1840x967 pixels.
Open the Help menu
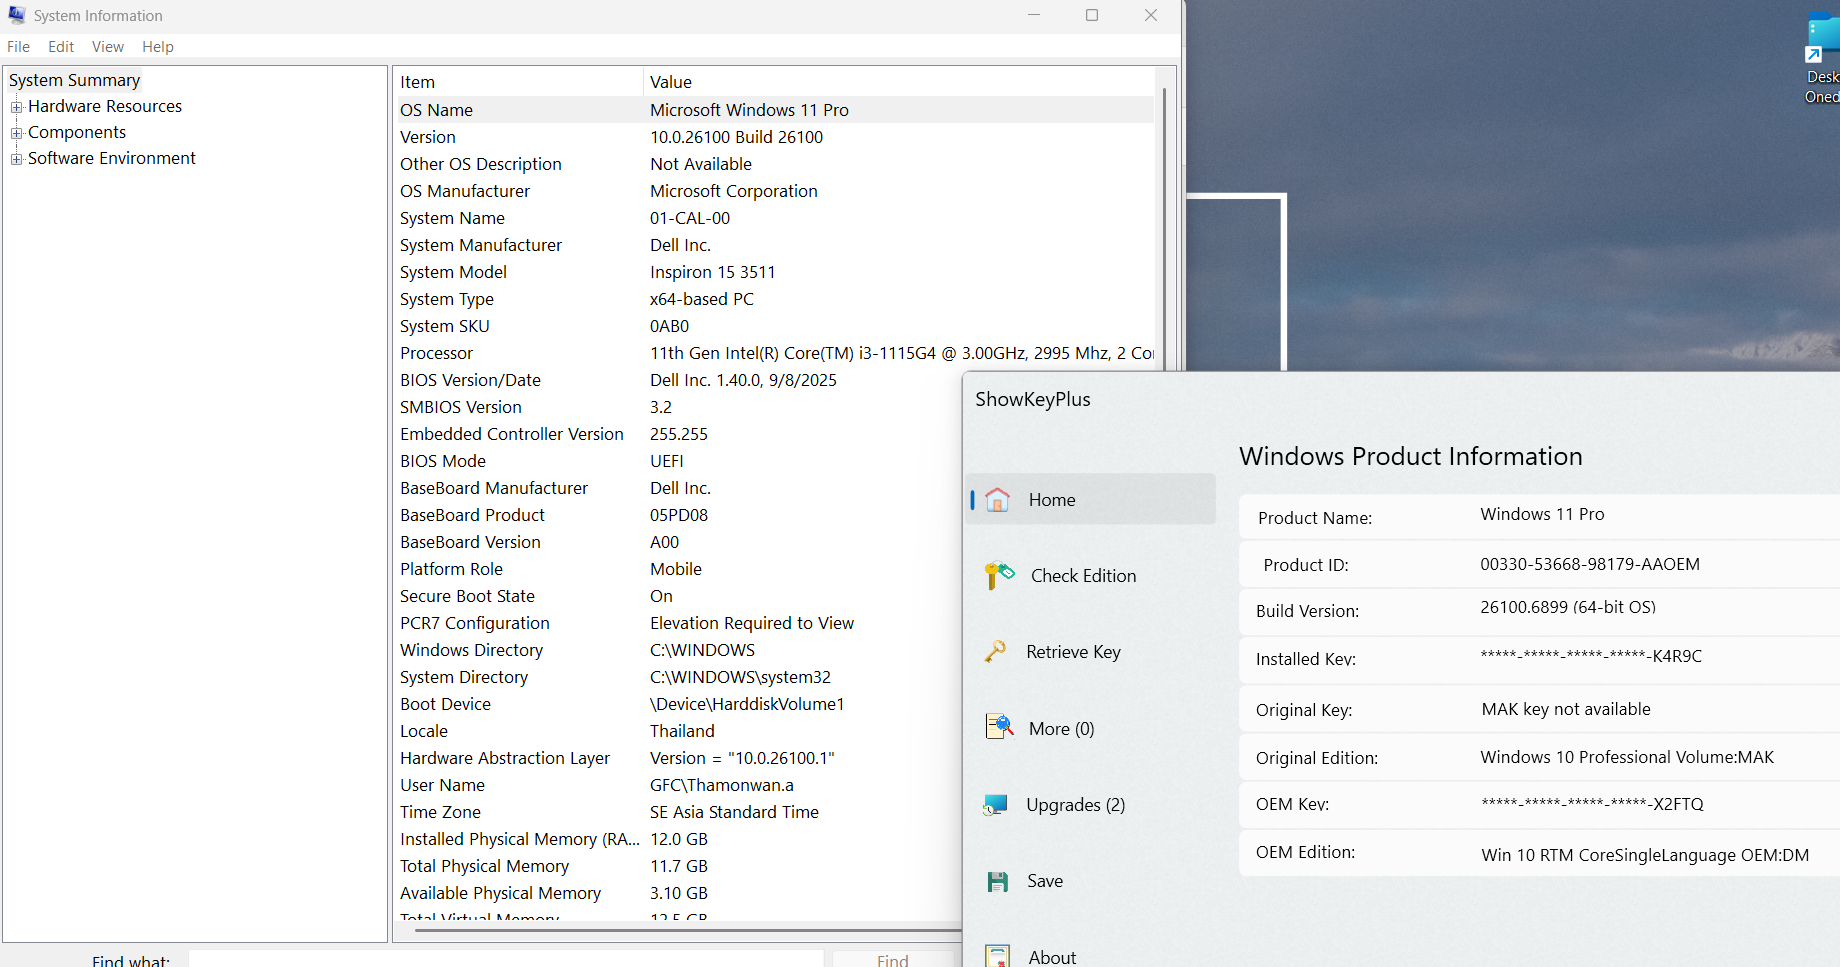[157, 47]
